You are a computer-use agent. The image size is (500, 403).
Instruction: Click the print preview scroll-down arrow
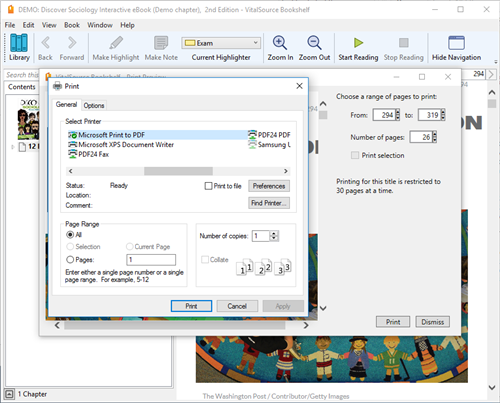[323, 308]
